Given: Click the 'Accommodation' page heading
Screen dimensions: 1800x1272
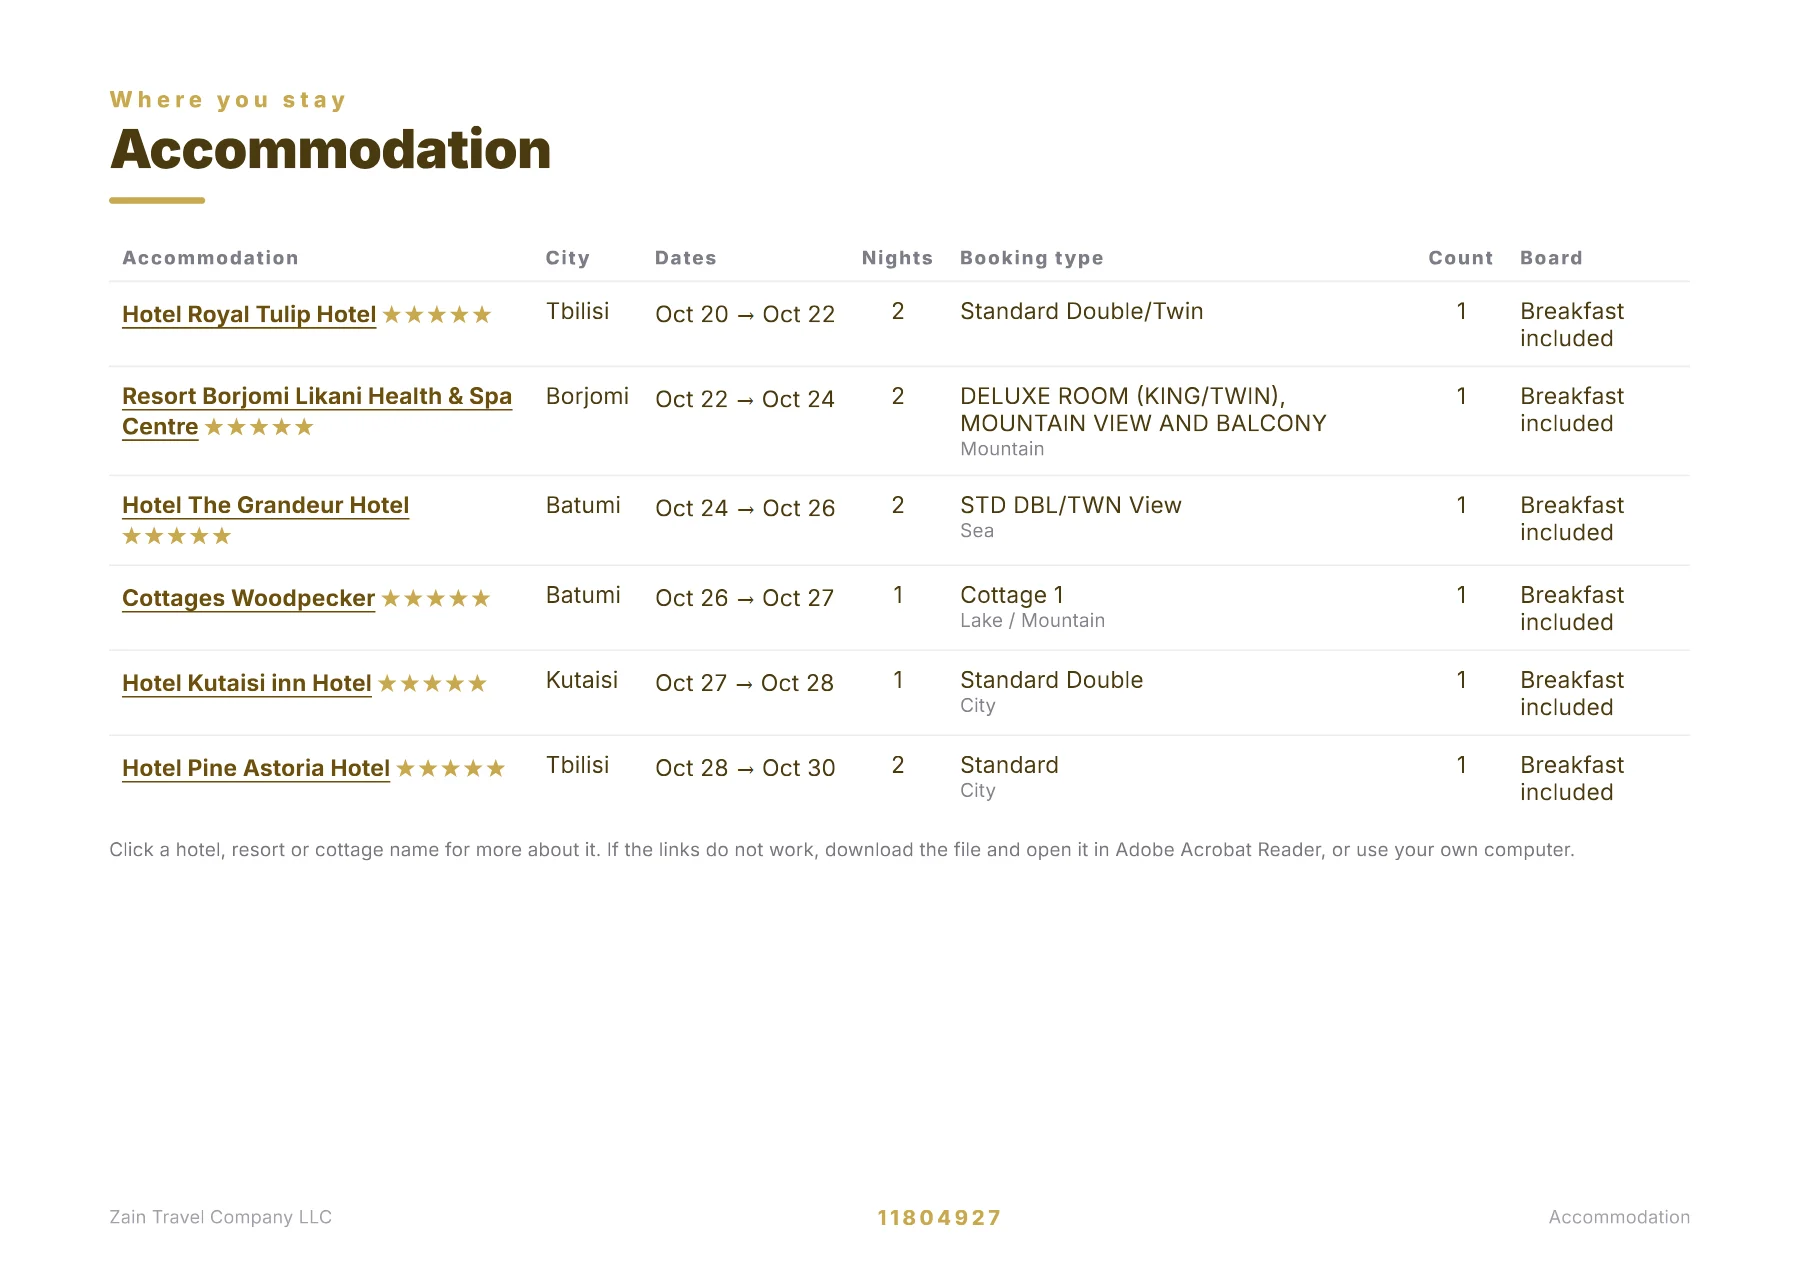Looking at the screenshot, I should (331, 150).
